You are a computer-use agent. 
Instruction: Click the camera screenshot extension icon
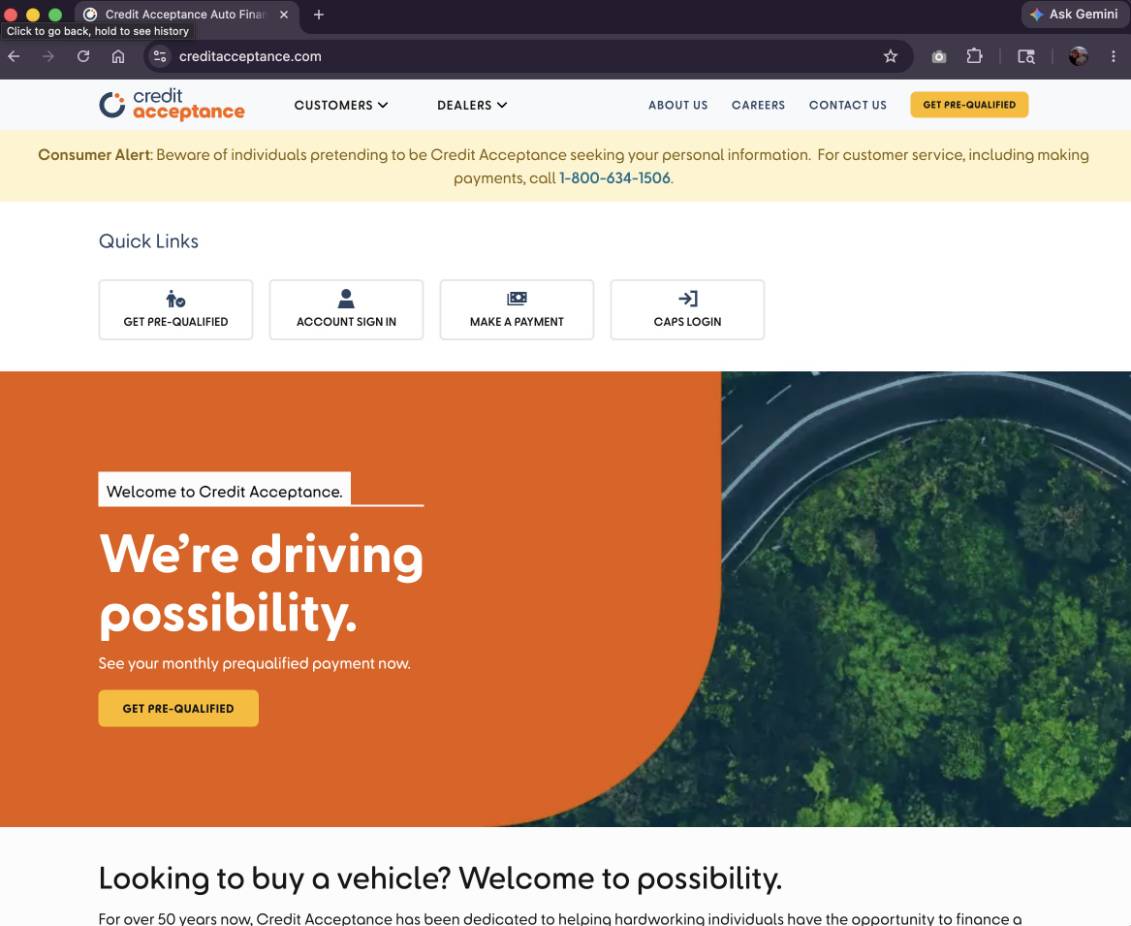pyautogui.click(x=938, y=56)
